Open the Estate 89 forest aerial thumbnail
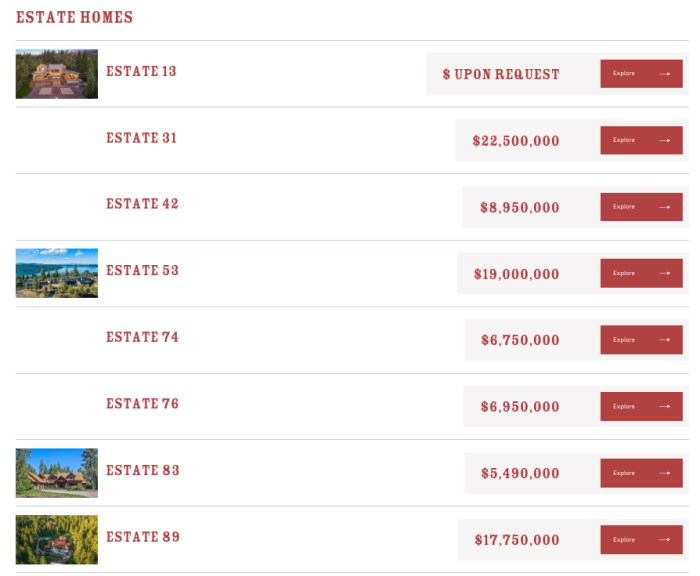The height and width of the screenshot is (576, 700). tap(57, 539)
